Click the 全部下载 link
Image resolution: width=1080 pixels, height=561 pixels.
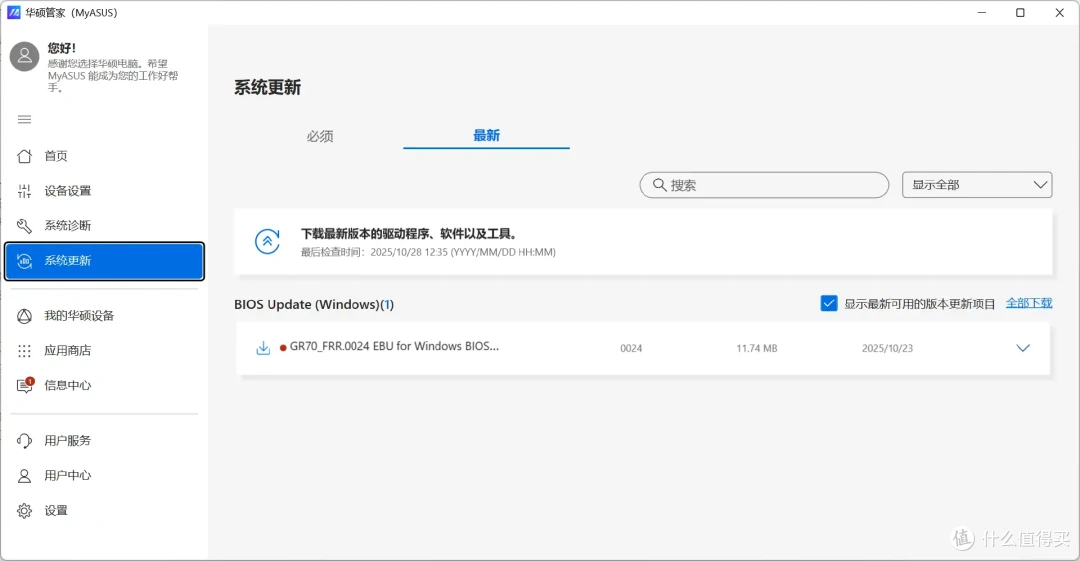1029,303
